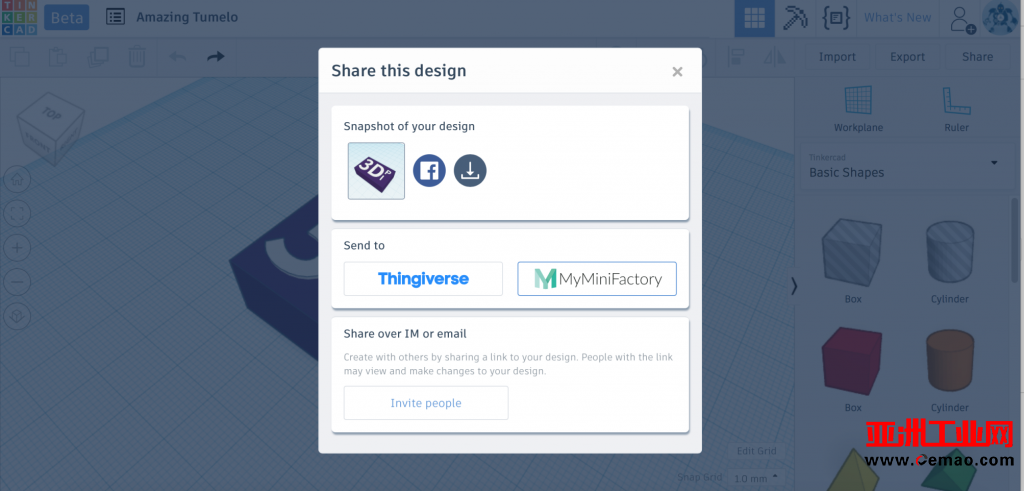The height and width of the screenshot is (491, 1024).
Task: Send design to MyMiniFactory
Action: [x=597, y=279]
